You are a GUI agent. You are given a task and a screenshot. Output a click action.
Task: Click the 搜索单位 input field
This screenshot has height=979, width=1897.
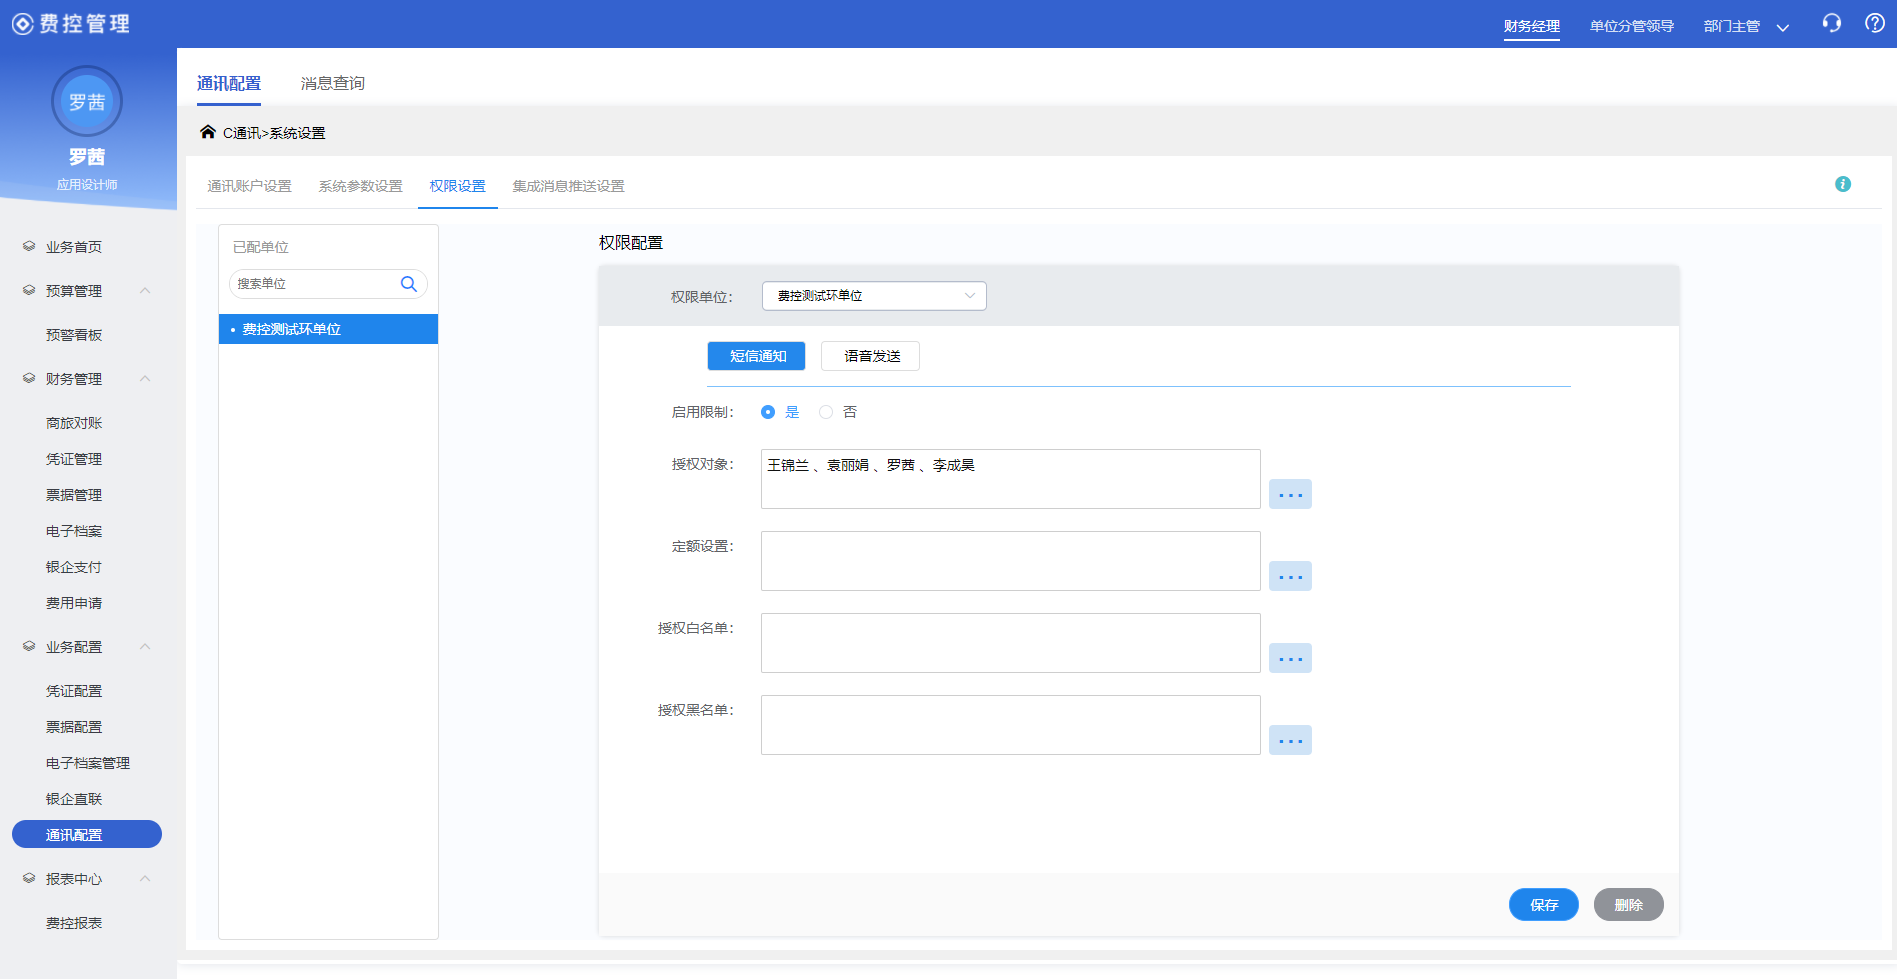point(315,284)
